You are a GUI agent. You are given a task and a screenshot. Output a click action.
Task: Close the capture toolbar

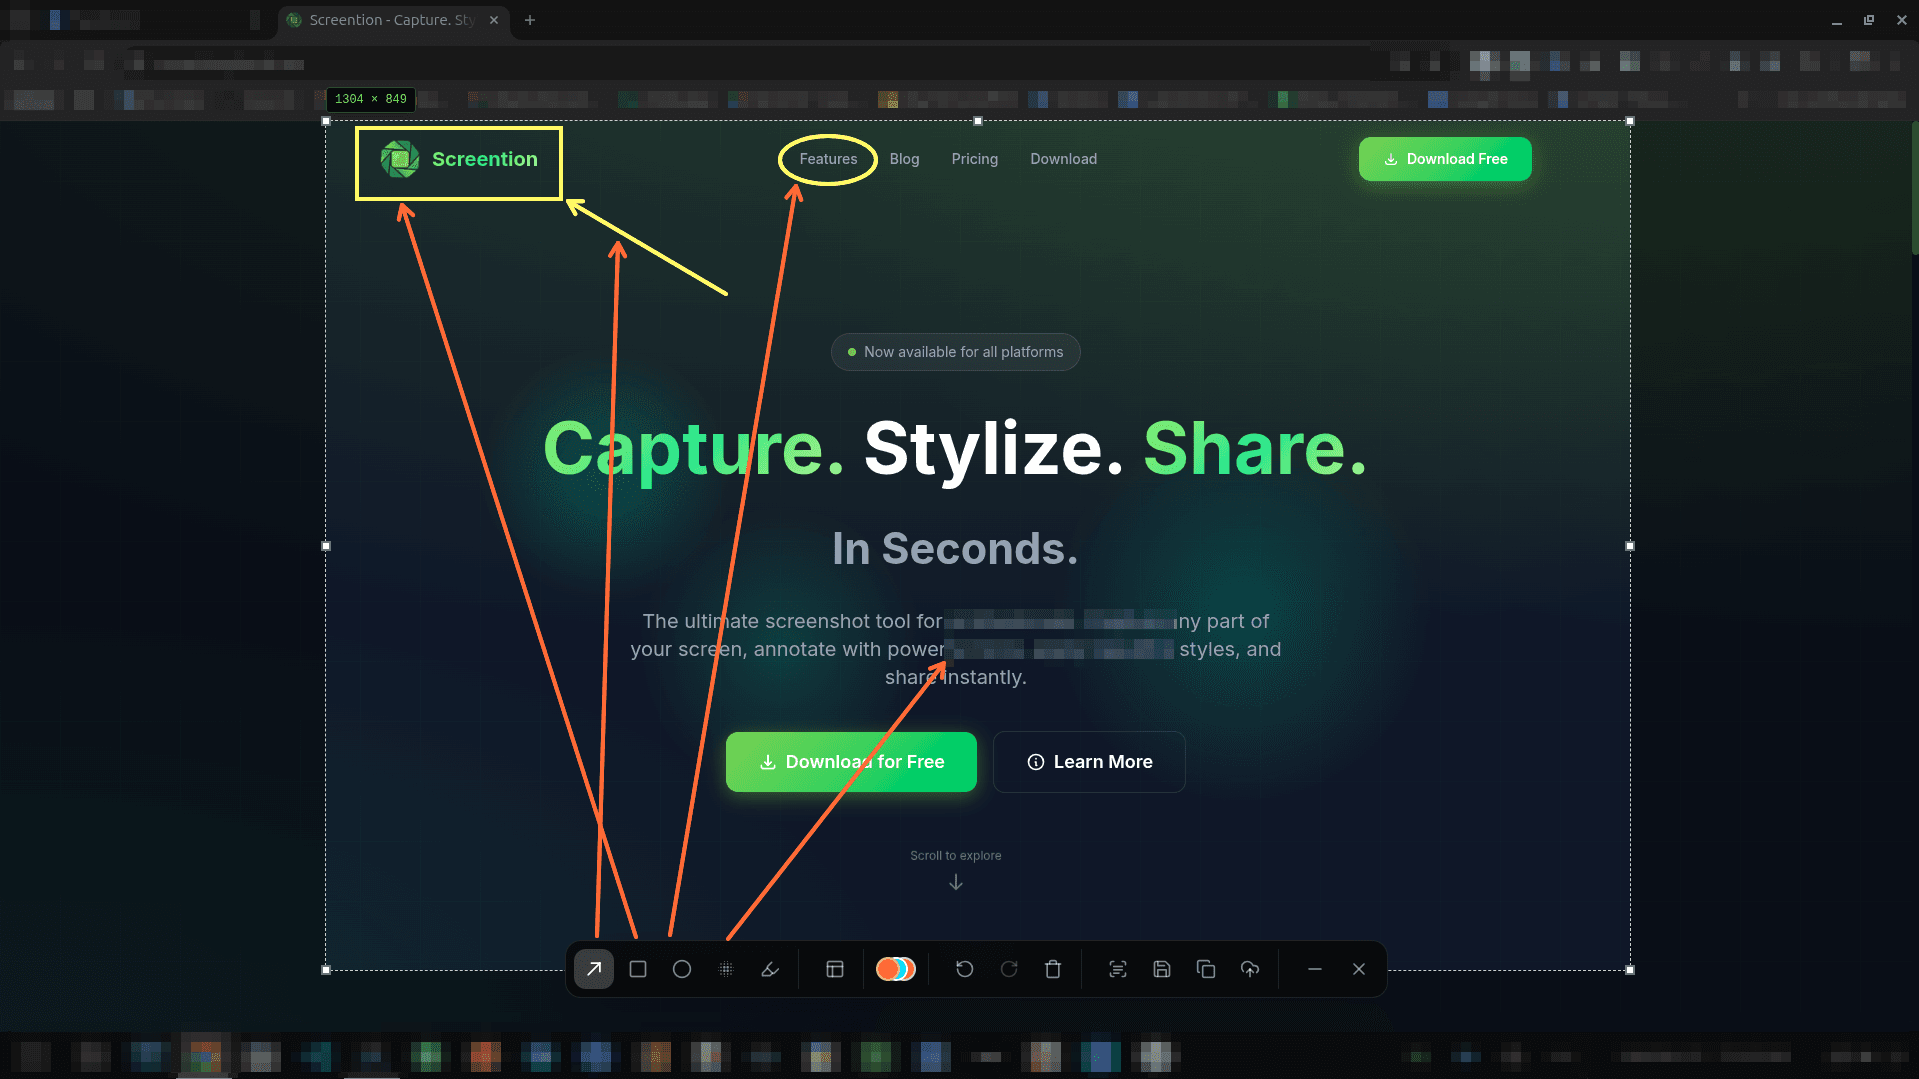(1359, 969)
